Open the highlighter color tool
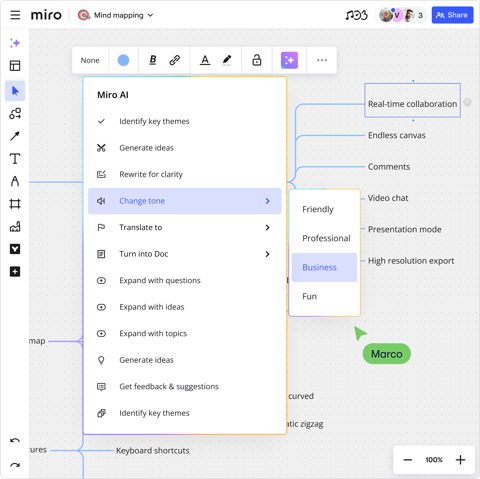The image size is (480, 479). pyautogui.click(x=227, y=60)
